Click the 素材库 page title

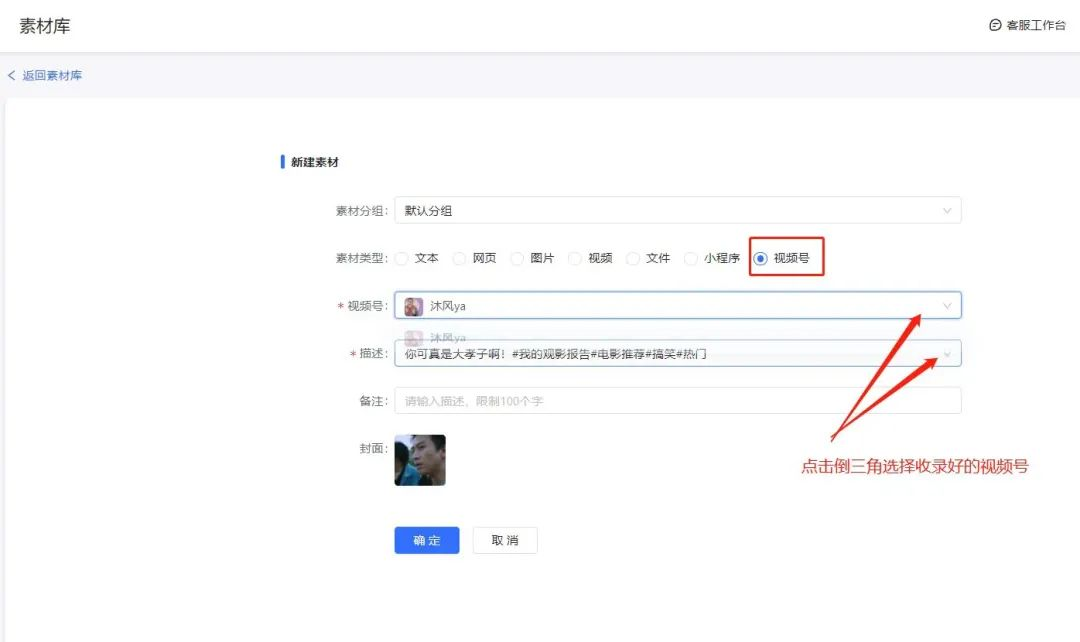pyautogui.click(x=45, y=26)
